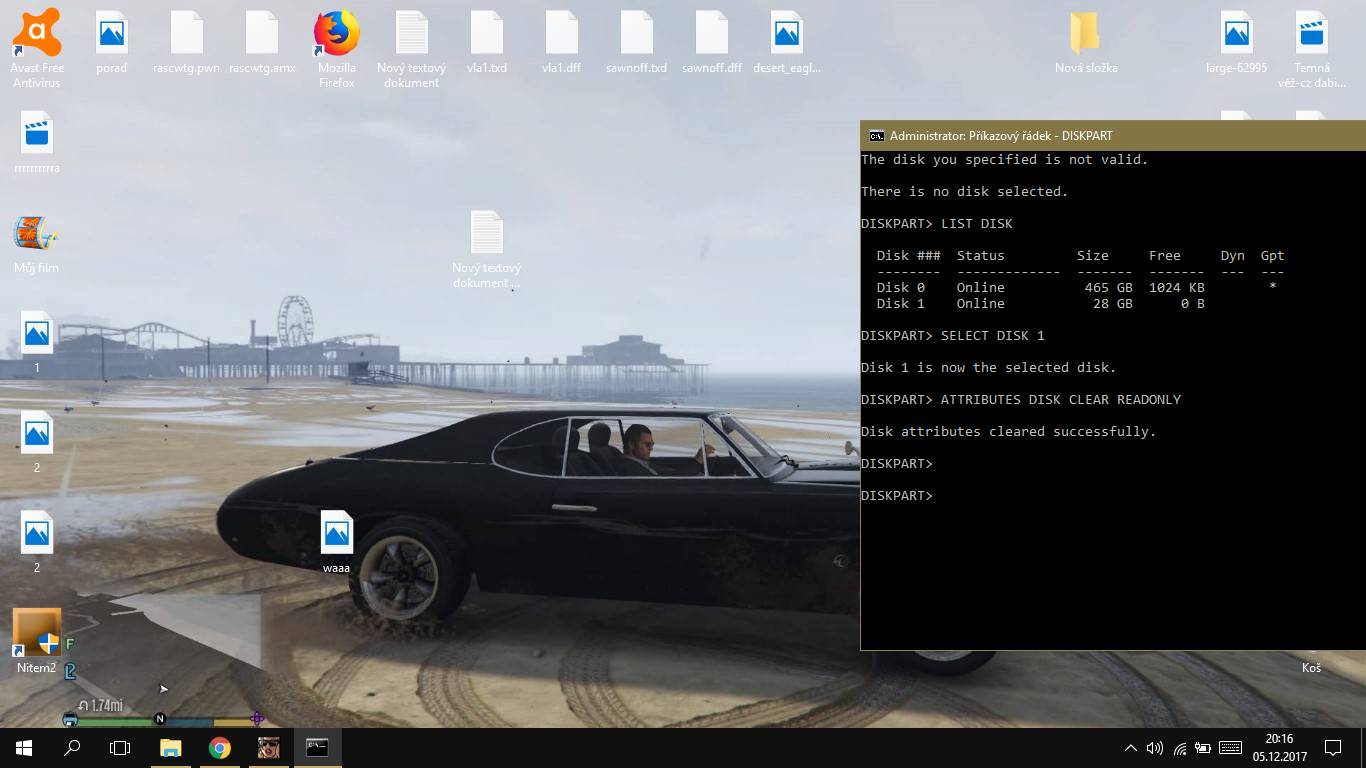Click the text "There is no disk selected."
This screenshot has width=1366, height=768.
point(964,192)
